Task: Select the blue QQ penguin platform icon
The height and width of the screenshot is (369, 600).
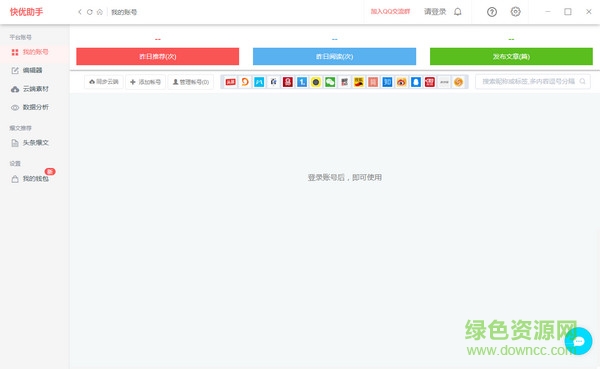Action: 416,82
